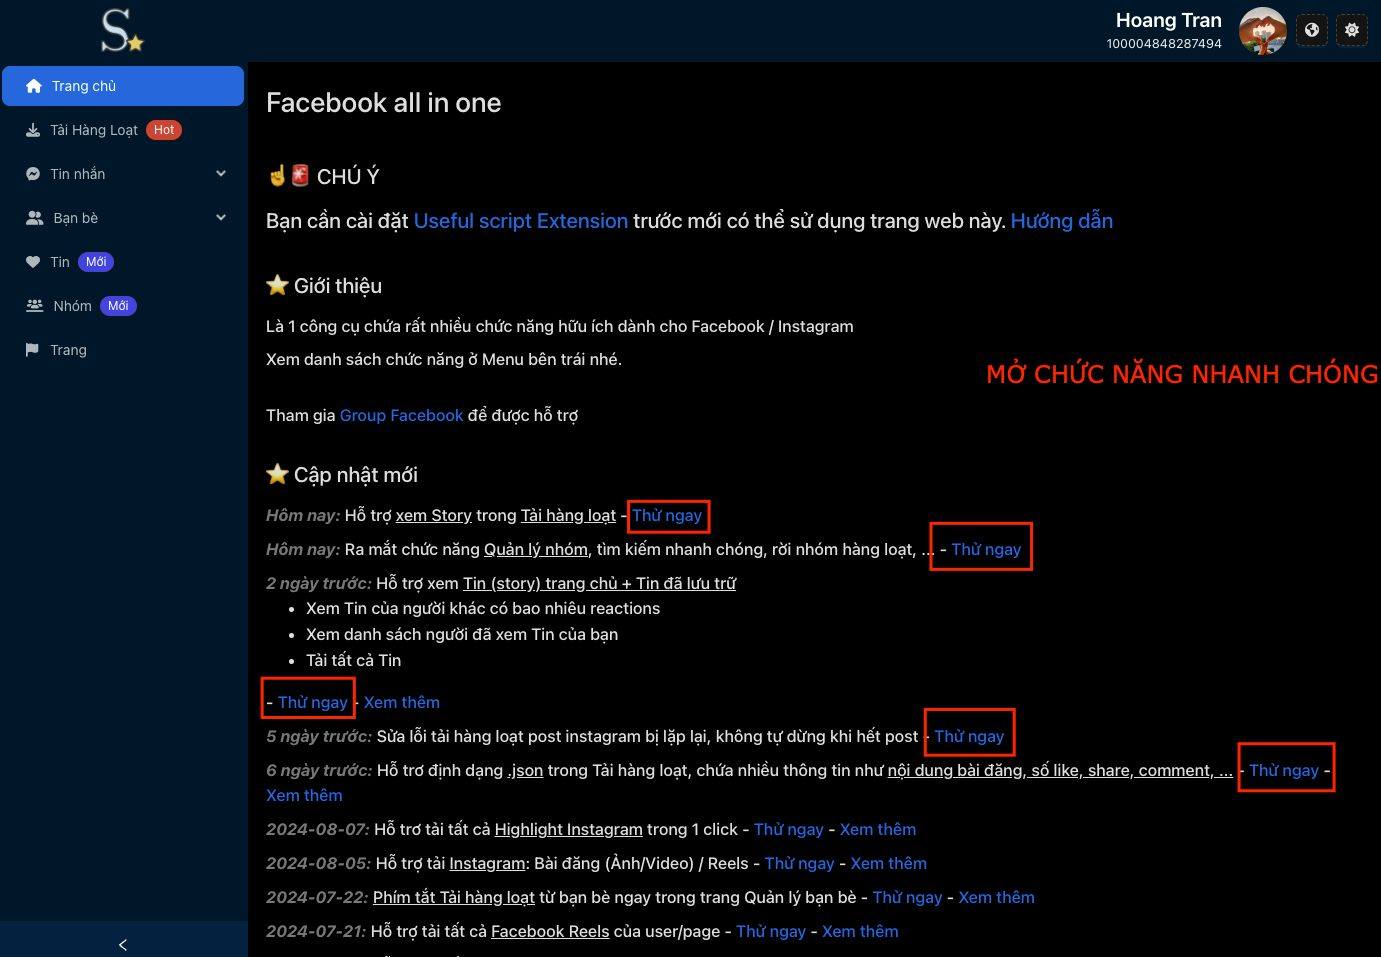Click the underlined Facebook Reels text

tap(550, 931)
